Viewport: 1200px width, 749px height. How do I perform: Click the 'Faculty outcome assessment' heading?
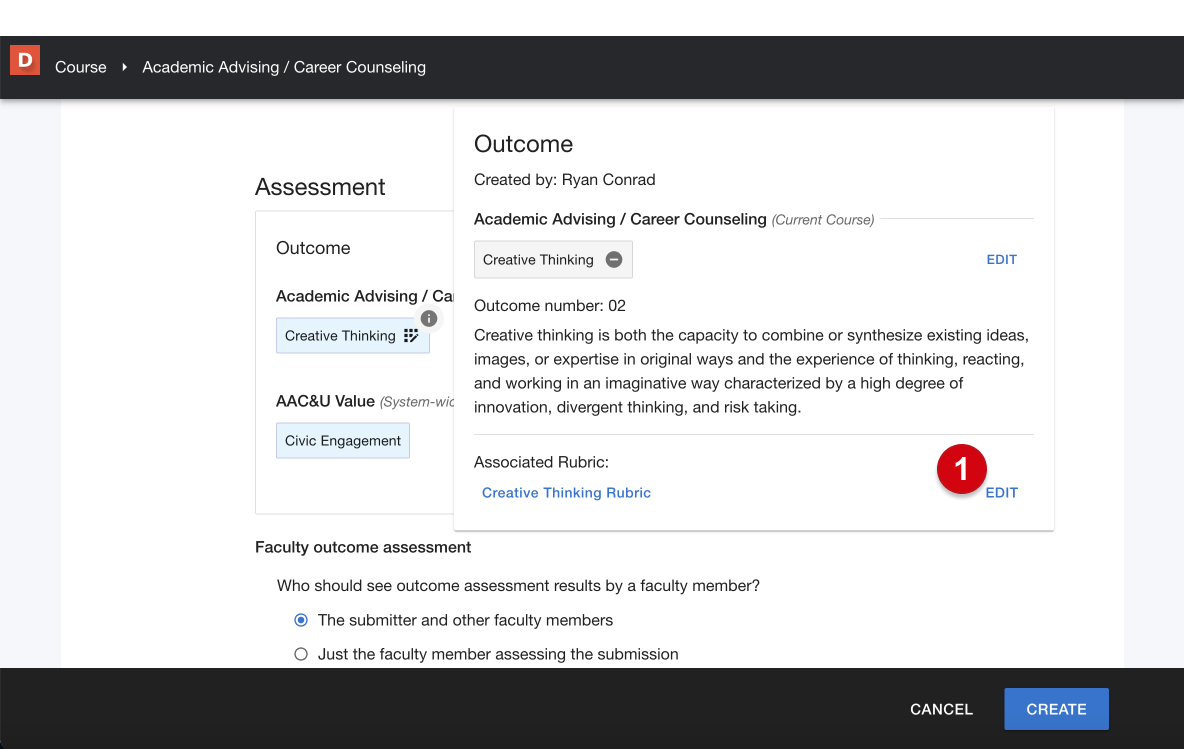tap(363, 548)
